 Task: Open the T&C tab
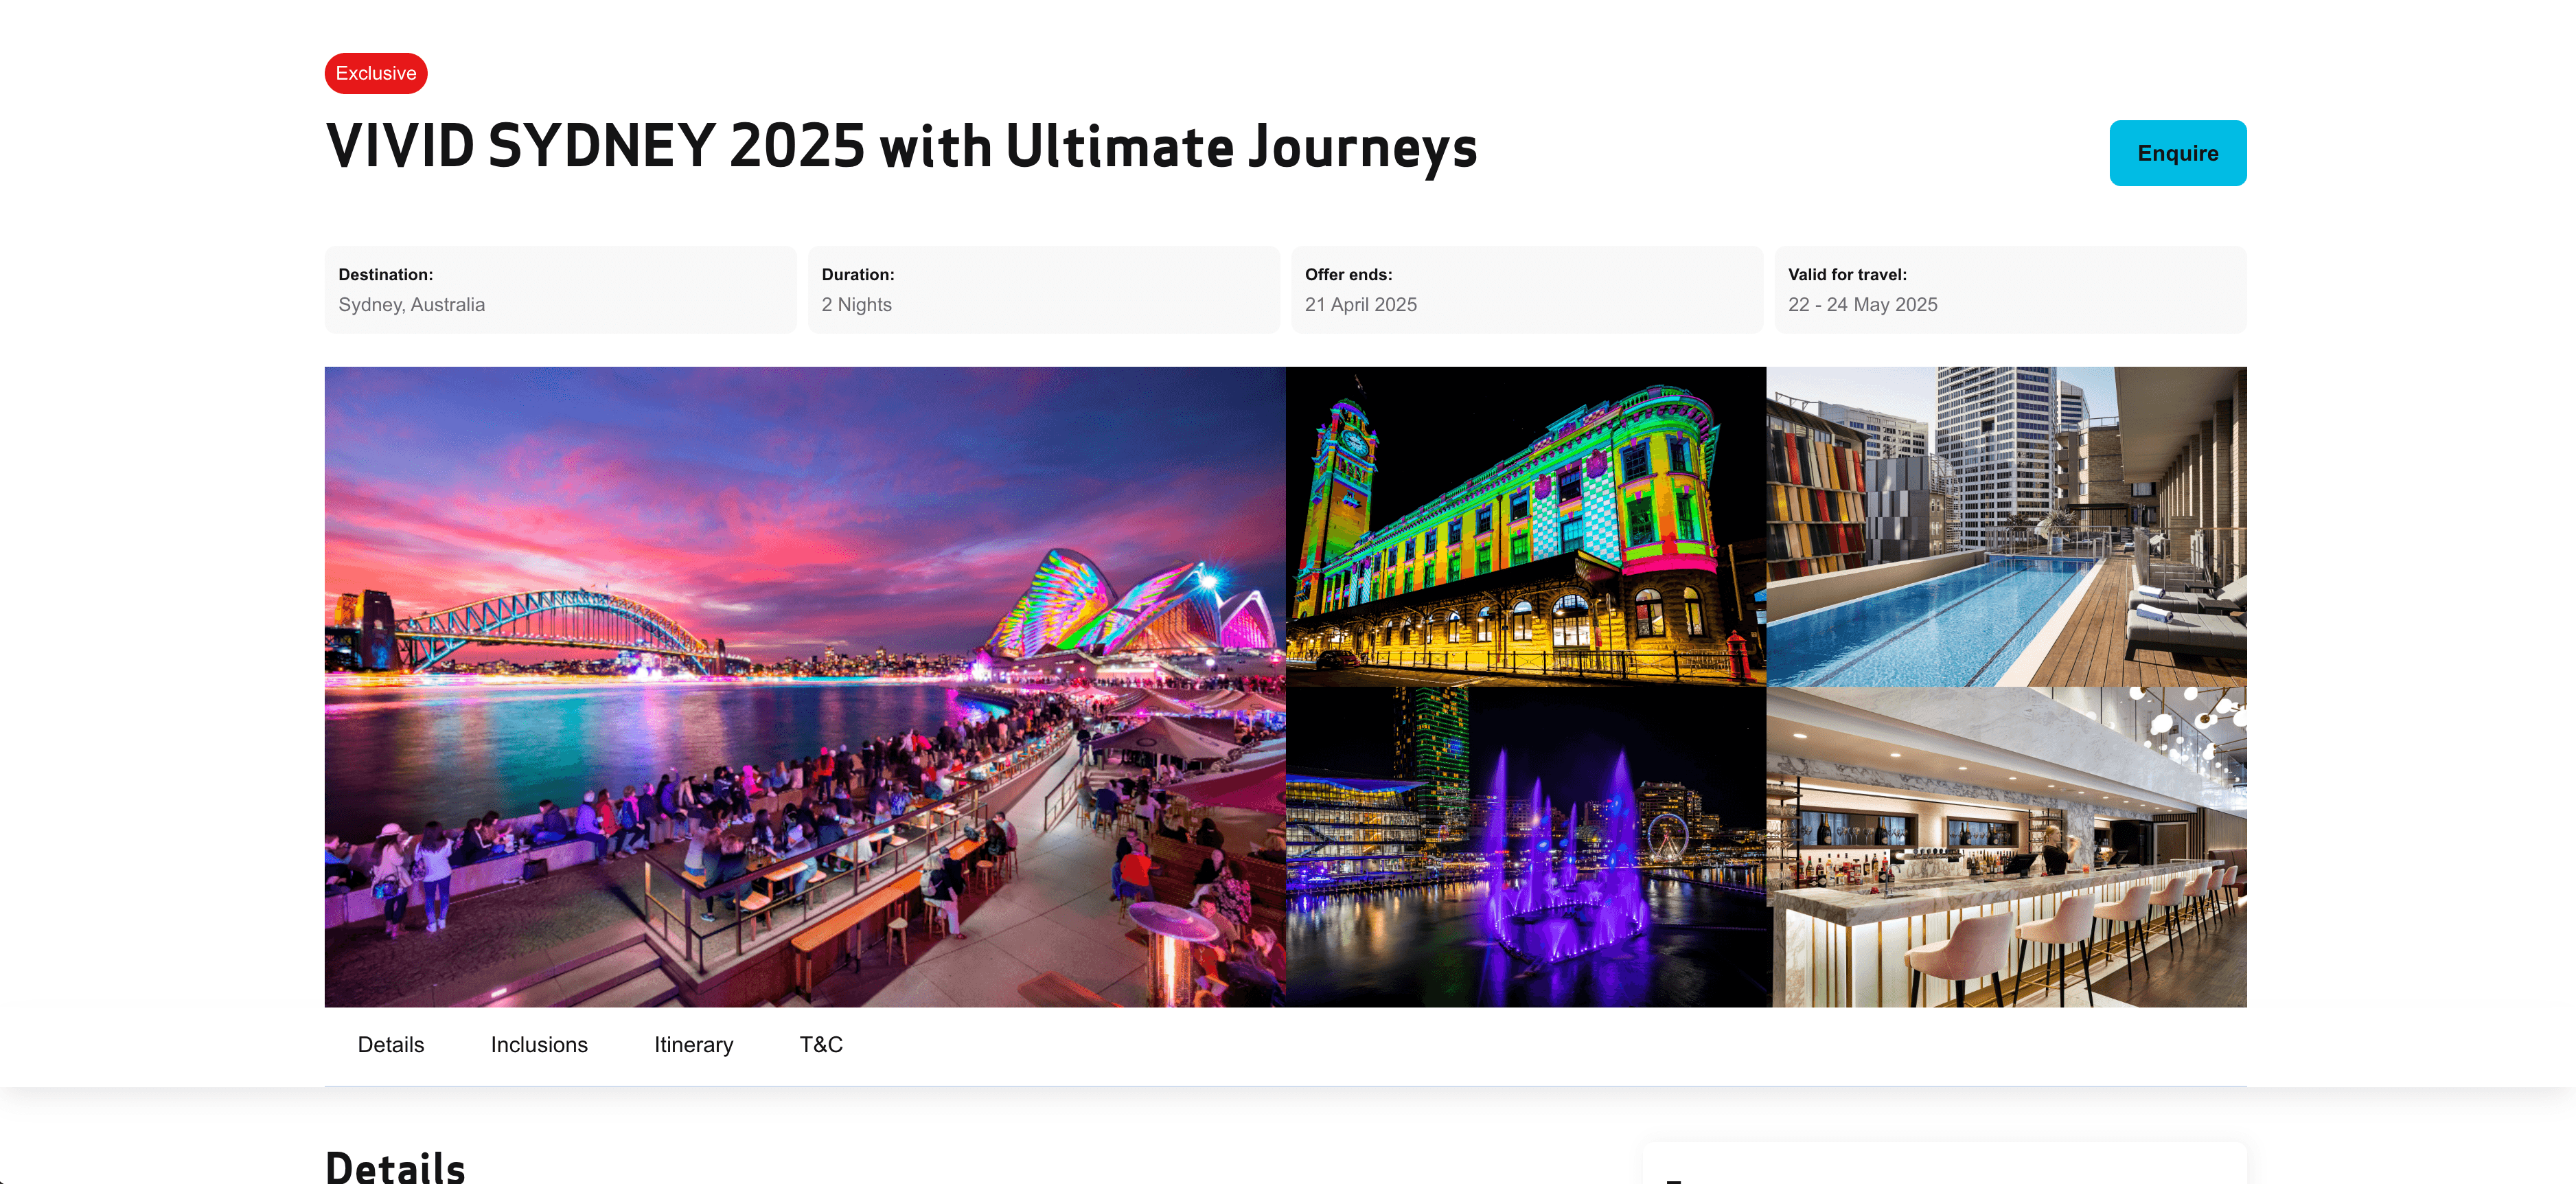(821, 1044)
